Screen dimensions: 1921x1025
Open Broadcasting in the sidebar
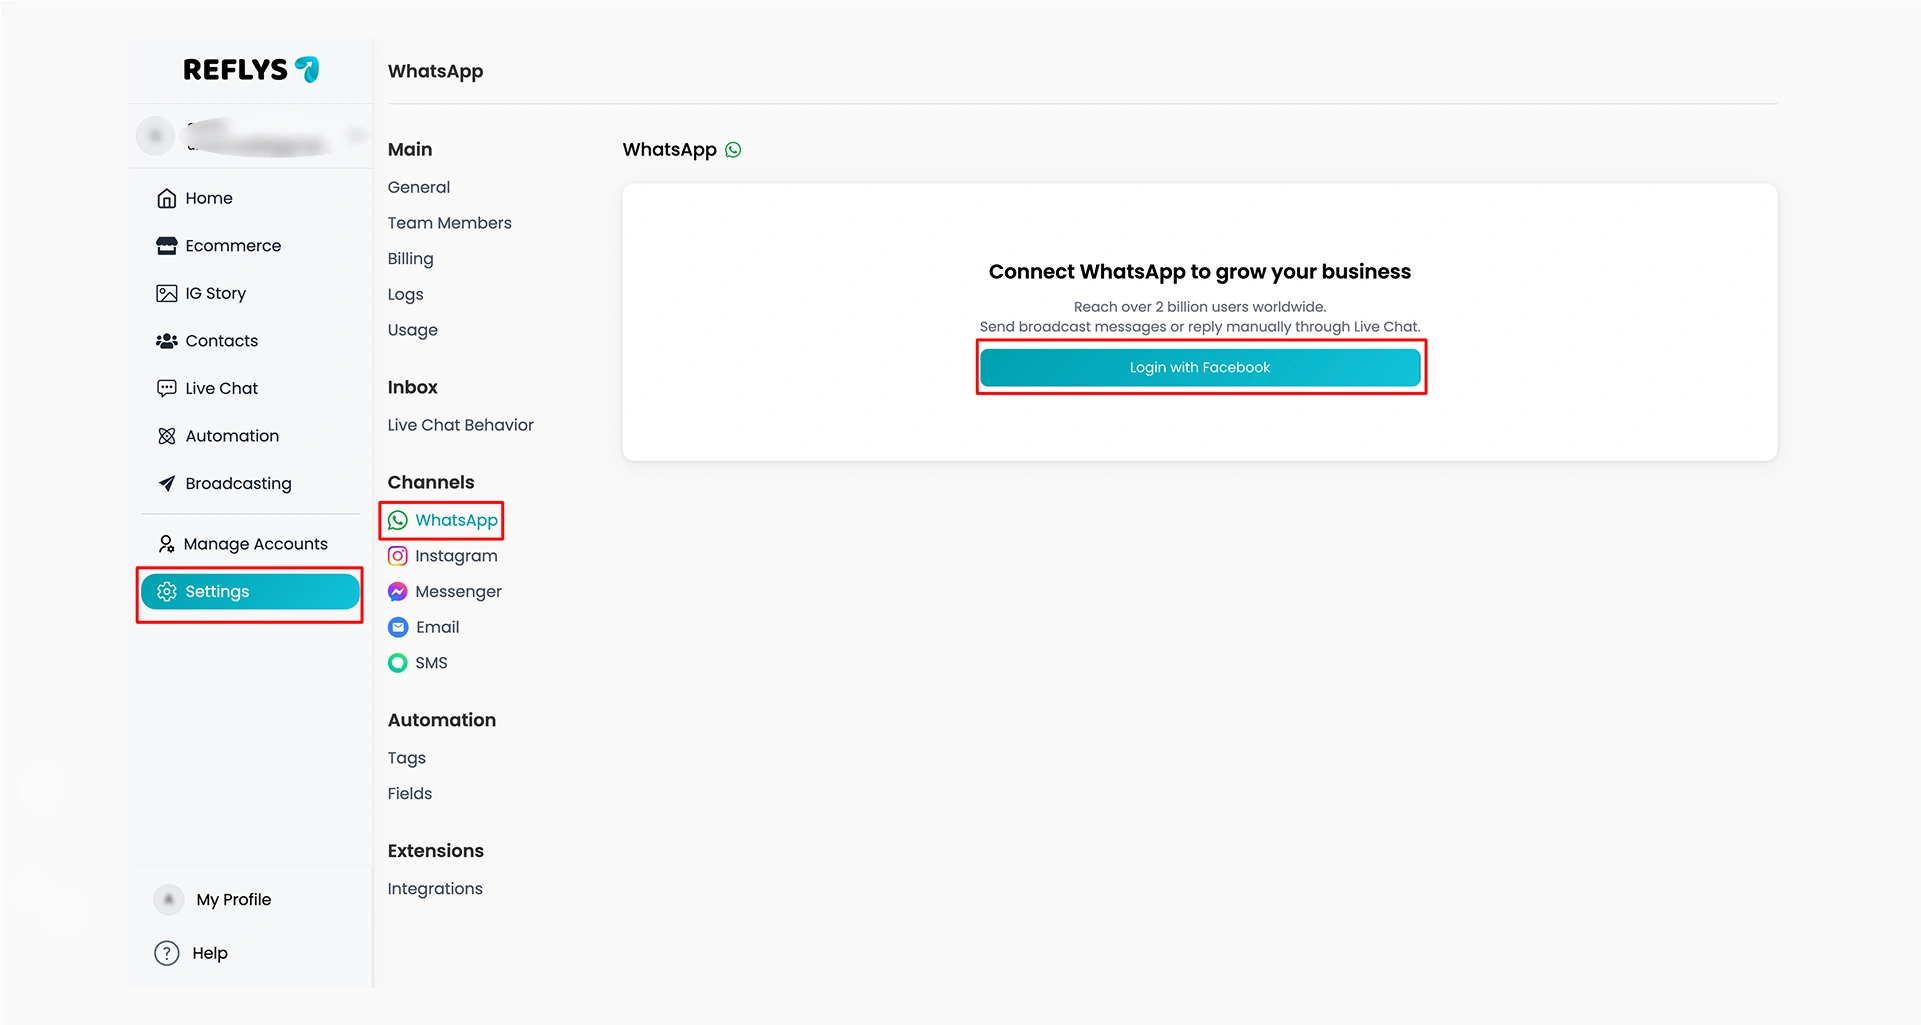click(238, 483)
